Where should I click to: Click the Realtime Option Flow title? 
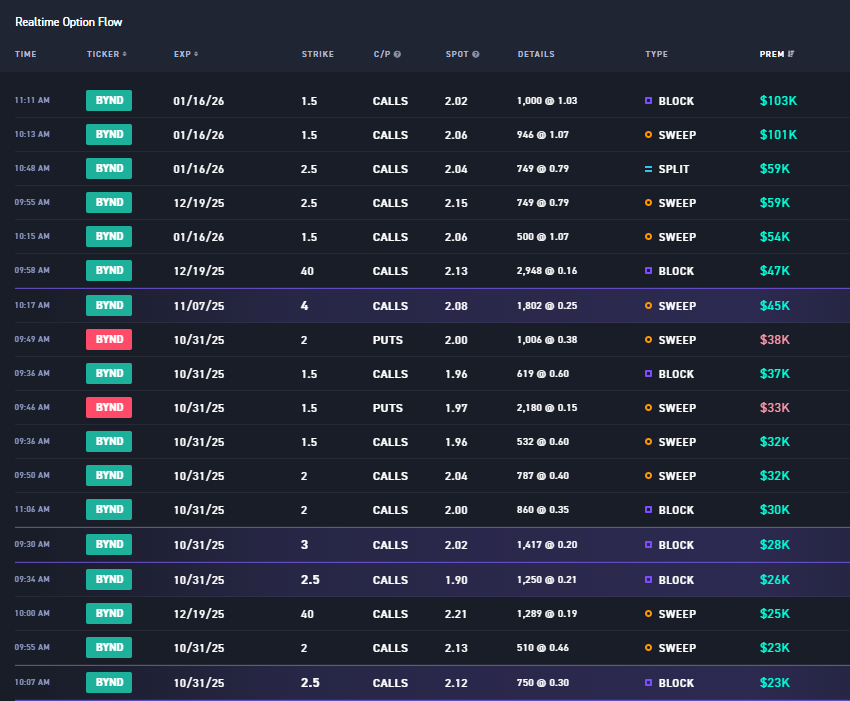(x=69, y=22)
